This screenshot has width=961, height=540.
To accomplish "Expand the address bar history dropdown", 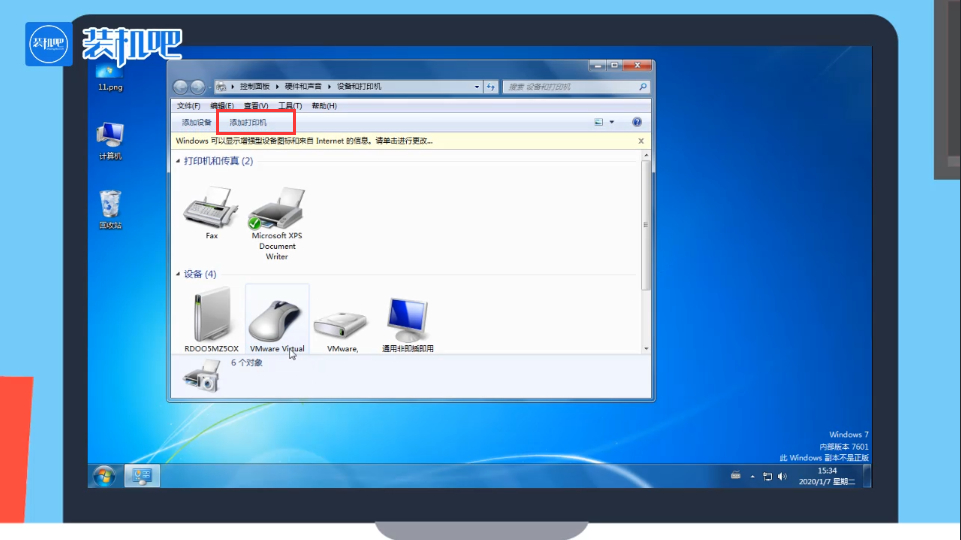I will 477,87.
